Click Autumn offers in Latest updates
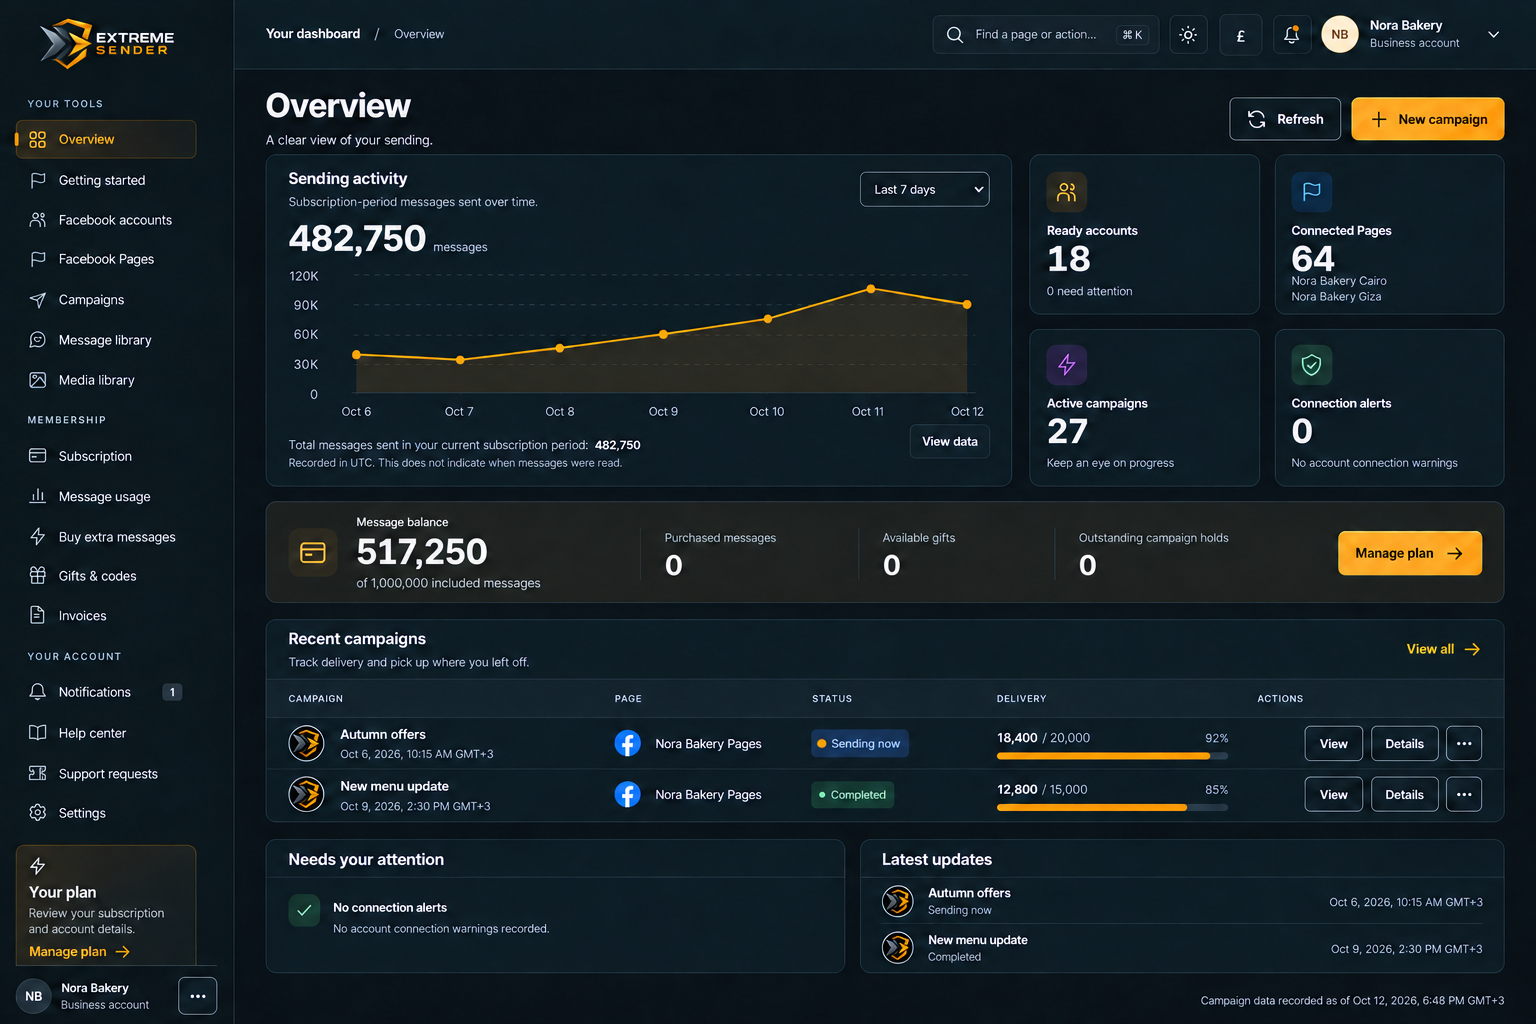This screenshot has width=1536, height=1024. coord(969,893)
